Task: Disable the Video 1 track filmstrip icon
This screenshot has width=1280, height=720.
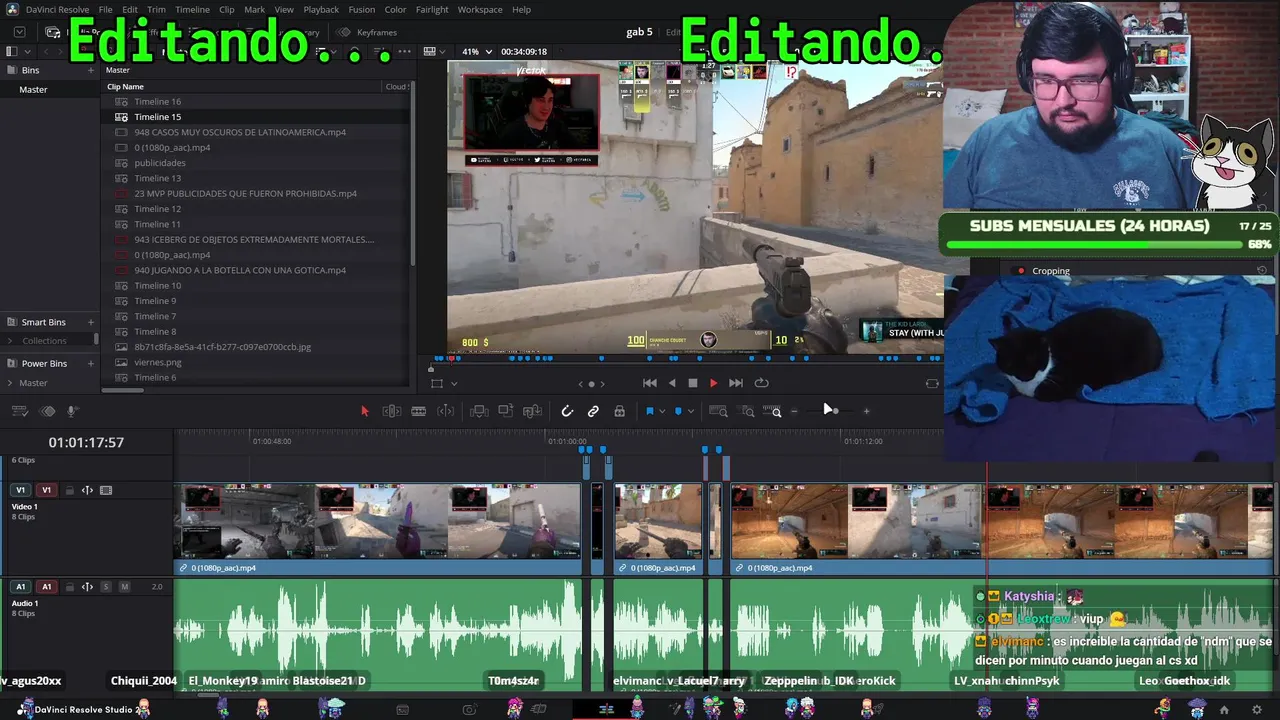Action: click(106, 490)
